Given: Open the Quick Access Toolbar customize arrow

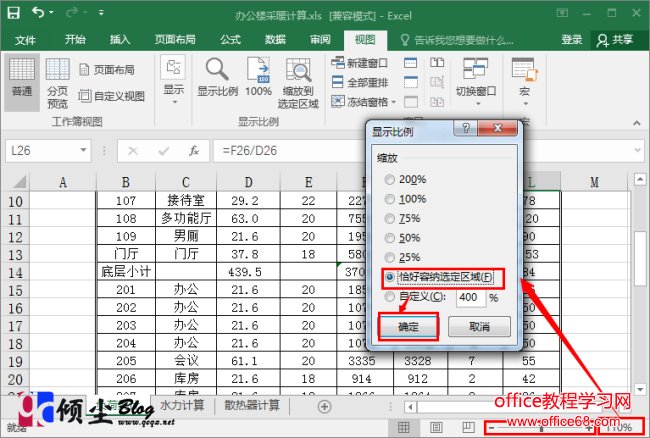Looking at the screenshot, I should click(x=101, y=13).
